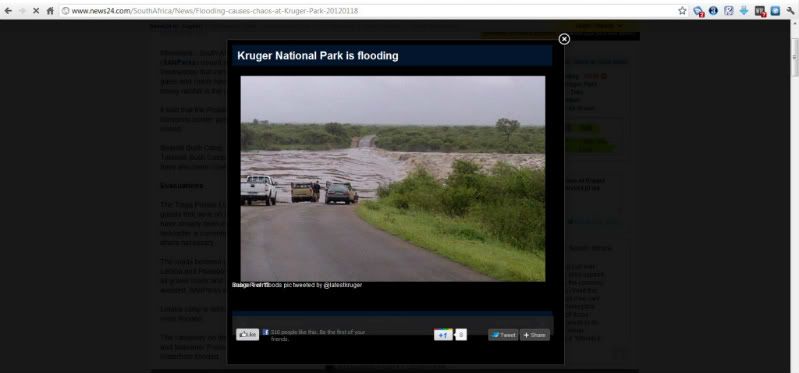Open the dark square extension with red badge

pyautogui.click(x=760, y=11)
